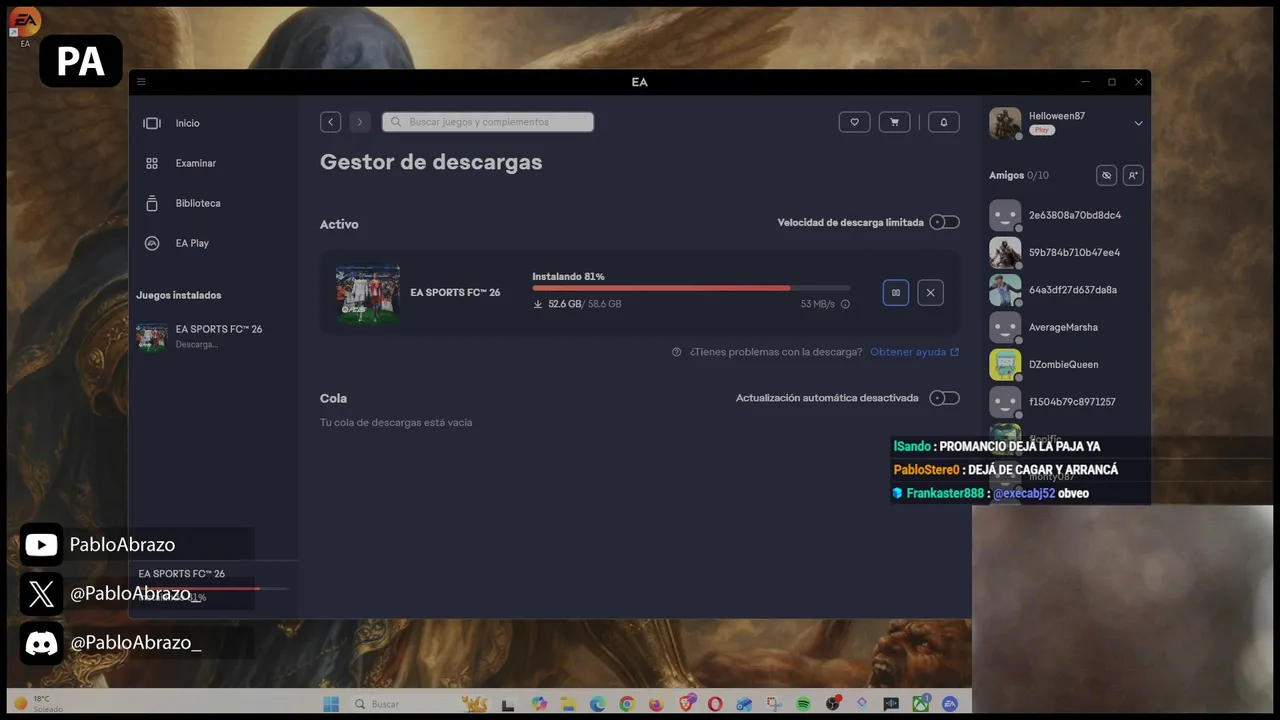The image size is (1280, 720).
Task: Click the forward navigation arrow
Action: 360,122
